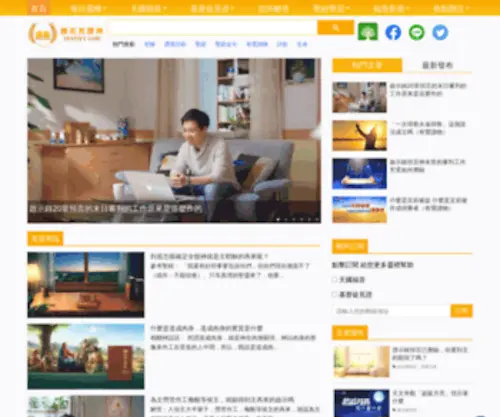The width and height of the screenshot is (500, 417).
Task: Focus the search box beside the logo
Action: click(x=213, y=28)
